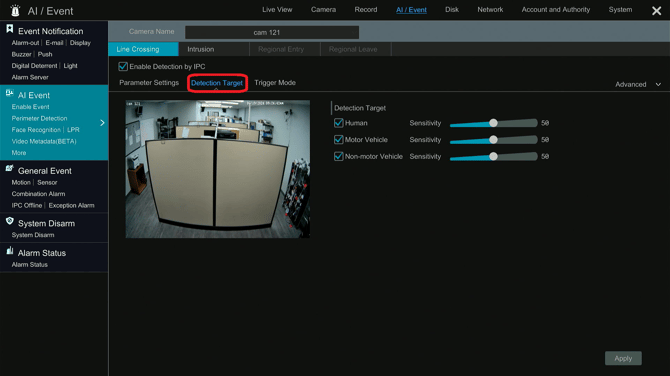
Task: Open Exception Alarm settings
Action: point(71,206)
